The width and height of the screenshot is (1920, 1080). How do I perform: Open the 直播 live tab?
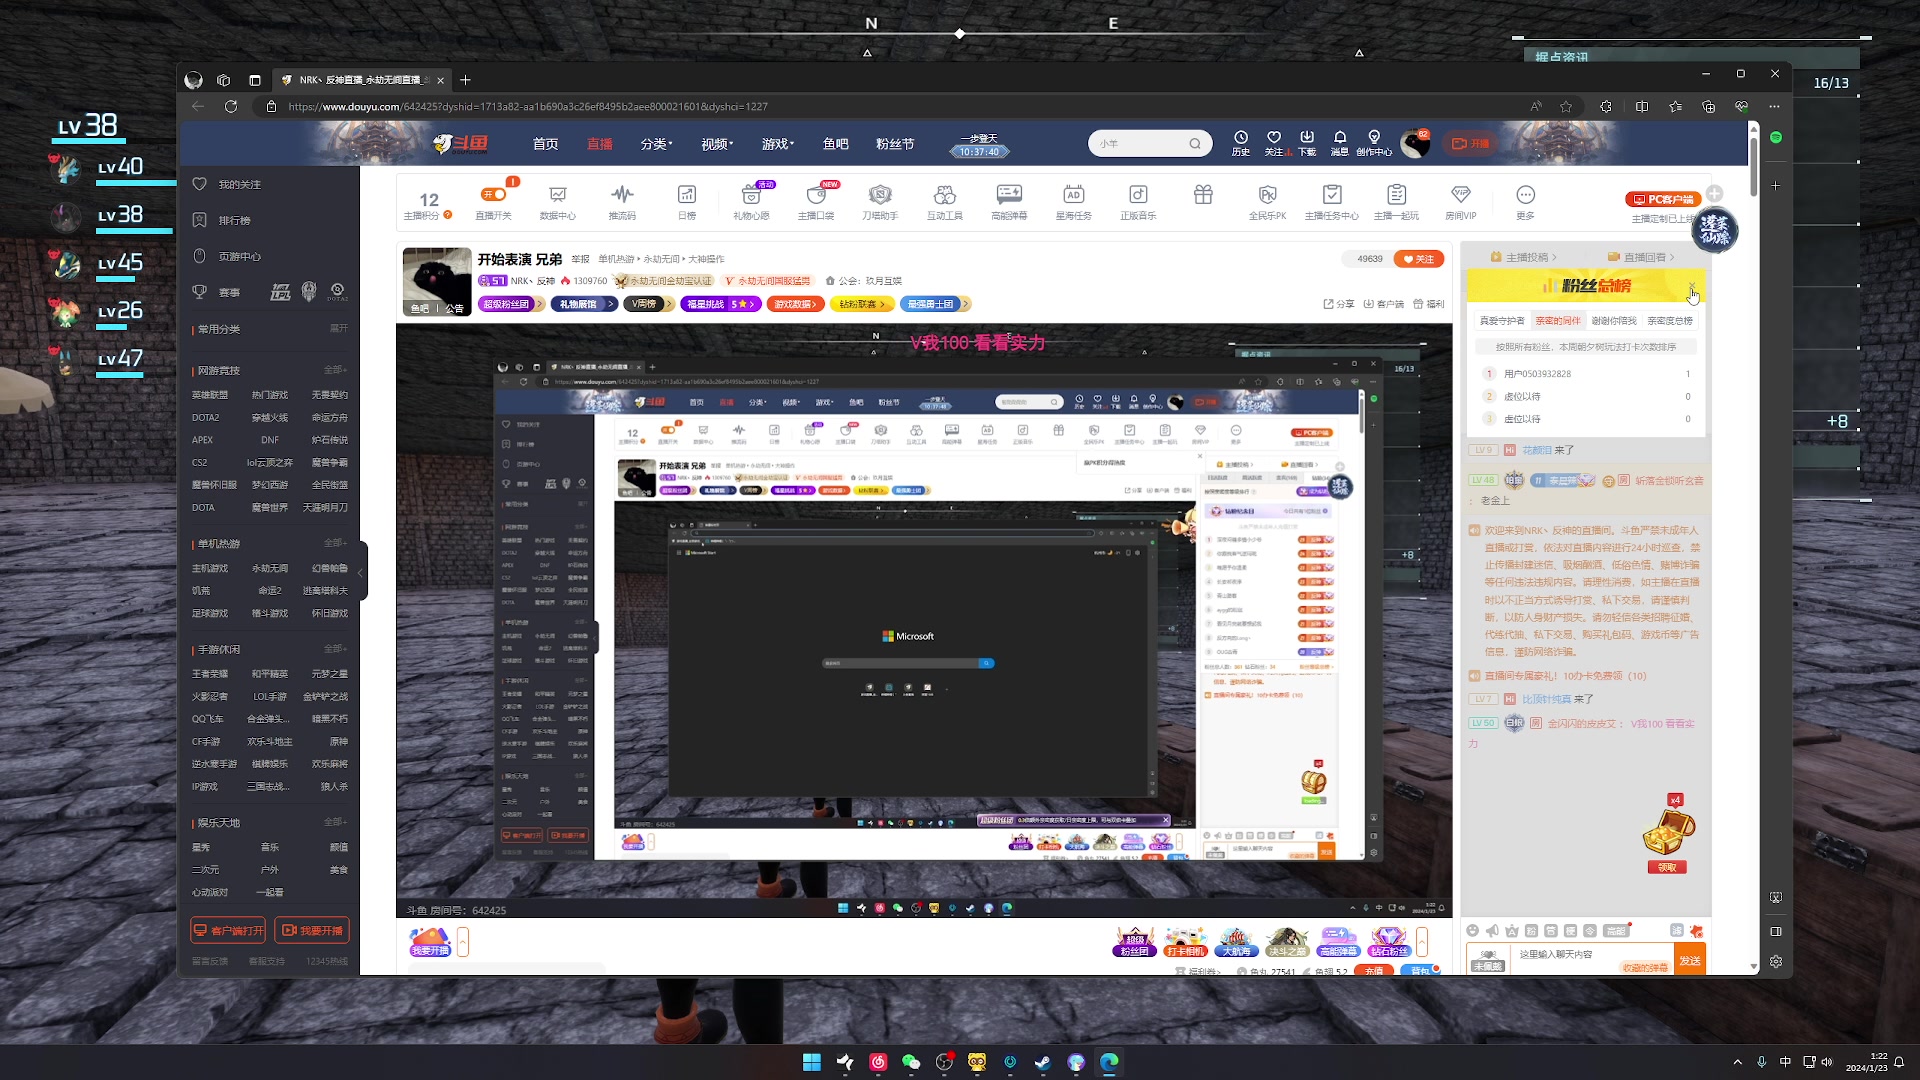coord(600,144)
